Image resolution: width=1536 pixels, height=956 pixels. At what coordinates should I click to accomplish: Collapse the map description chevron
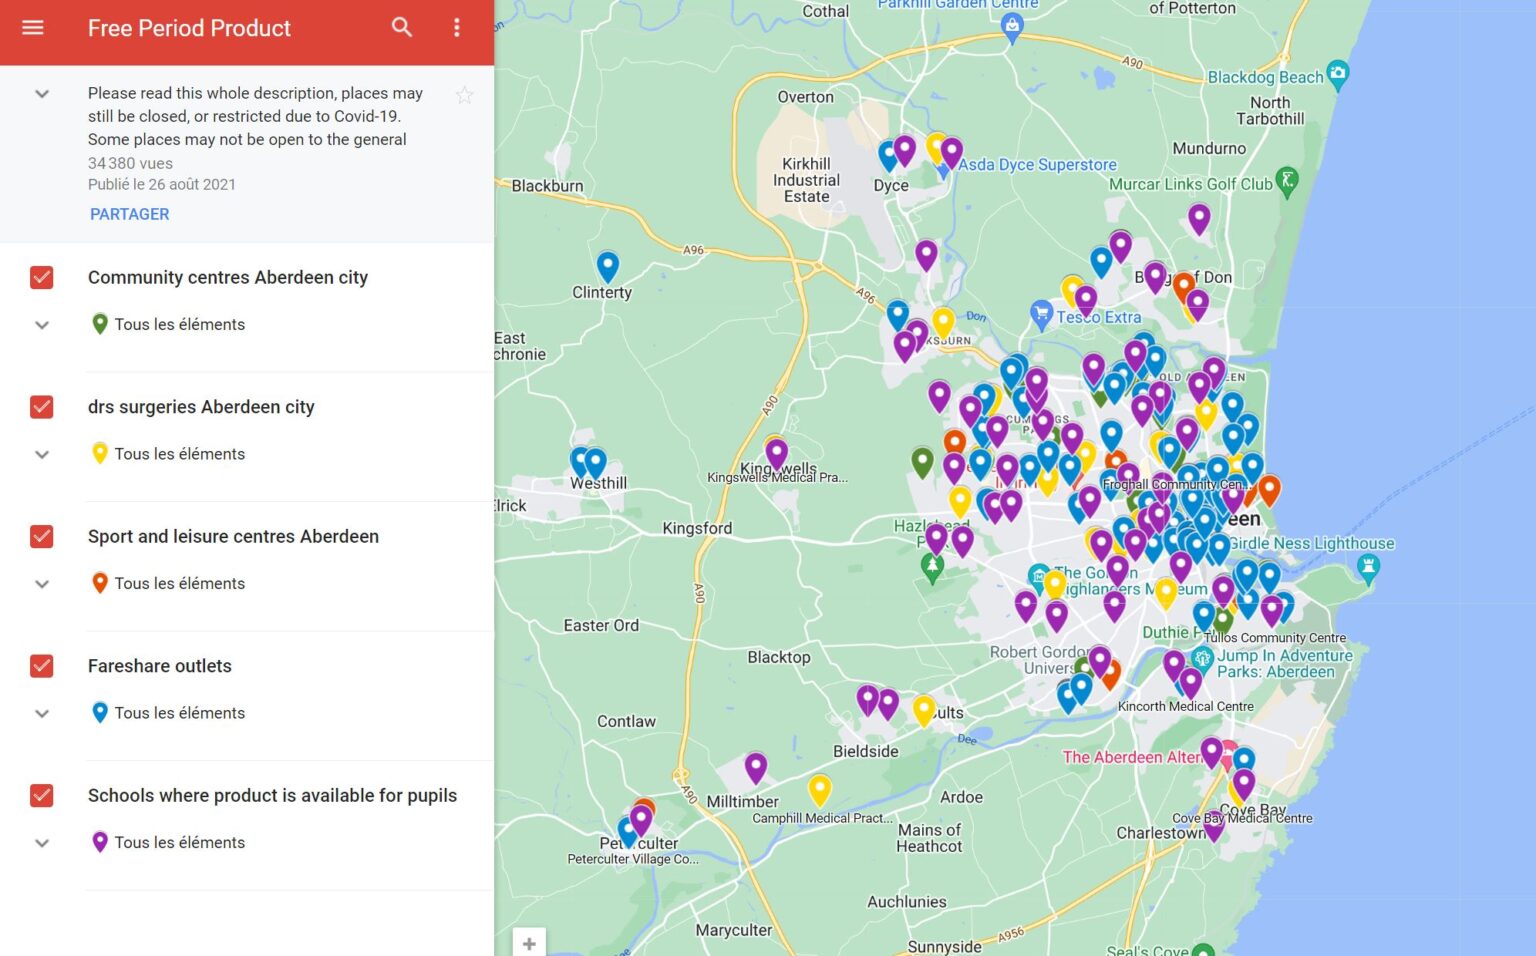42,94
